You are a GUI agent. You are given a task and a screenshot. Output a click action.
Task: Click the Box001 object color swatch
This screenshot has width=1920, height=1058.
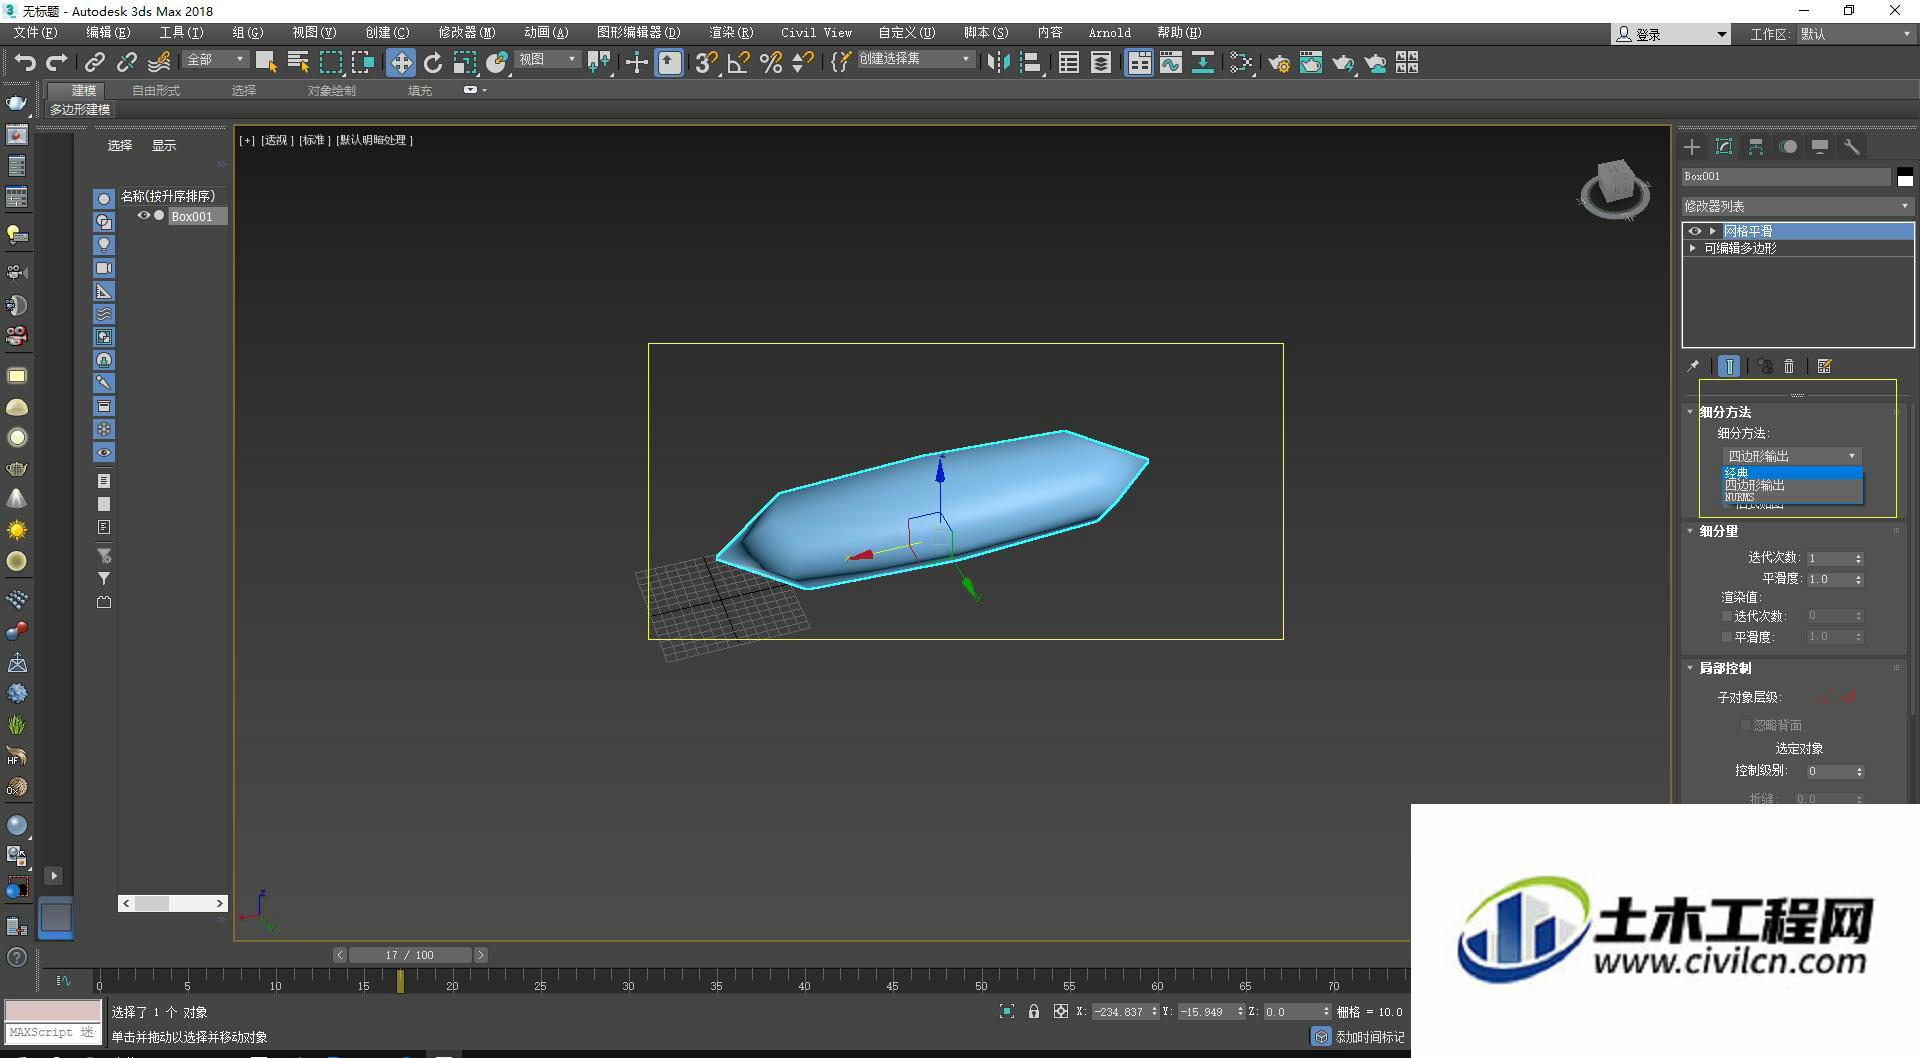(x=1905, y=176)
